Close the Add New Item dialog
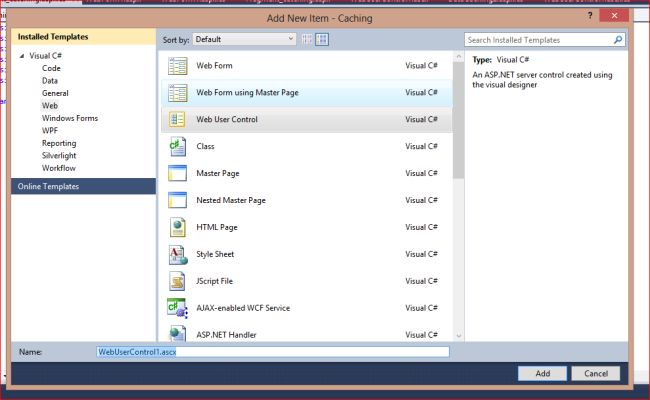The image size is (650, 400). click(x=614, y=16)
